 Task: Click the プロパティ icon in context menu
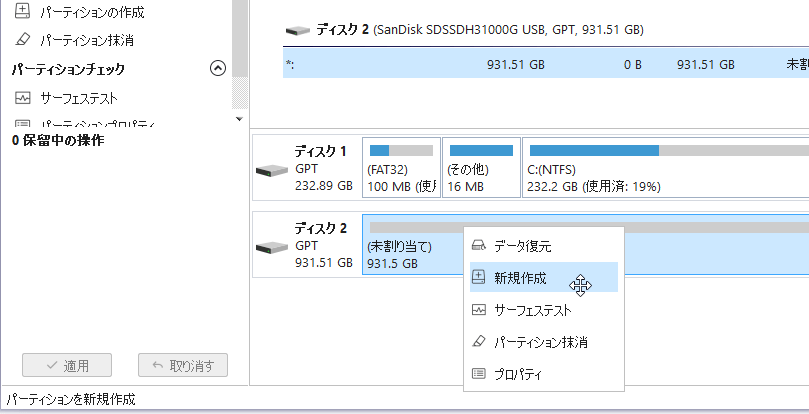pyautogui.click(x=480, y=374)
